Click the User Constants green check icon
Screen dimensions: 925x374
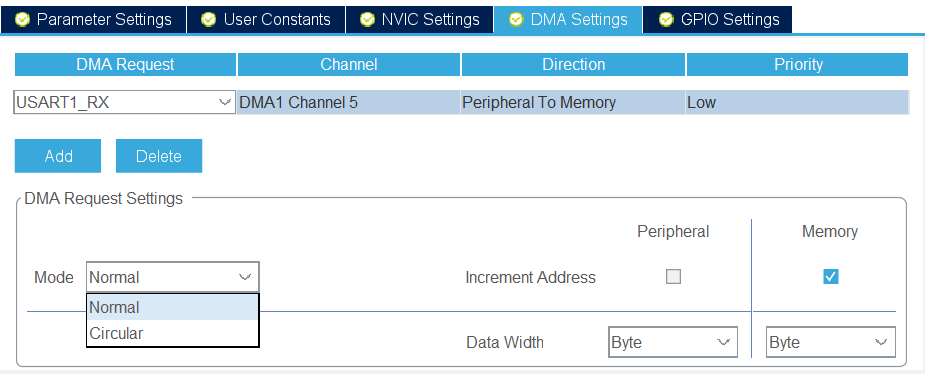(208, 20)
